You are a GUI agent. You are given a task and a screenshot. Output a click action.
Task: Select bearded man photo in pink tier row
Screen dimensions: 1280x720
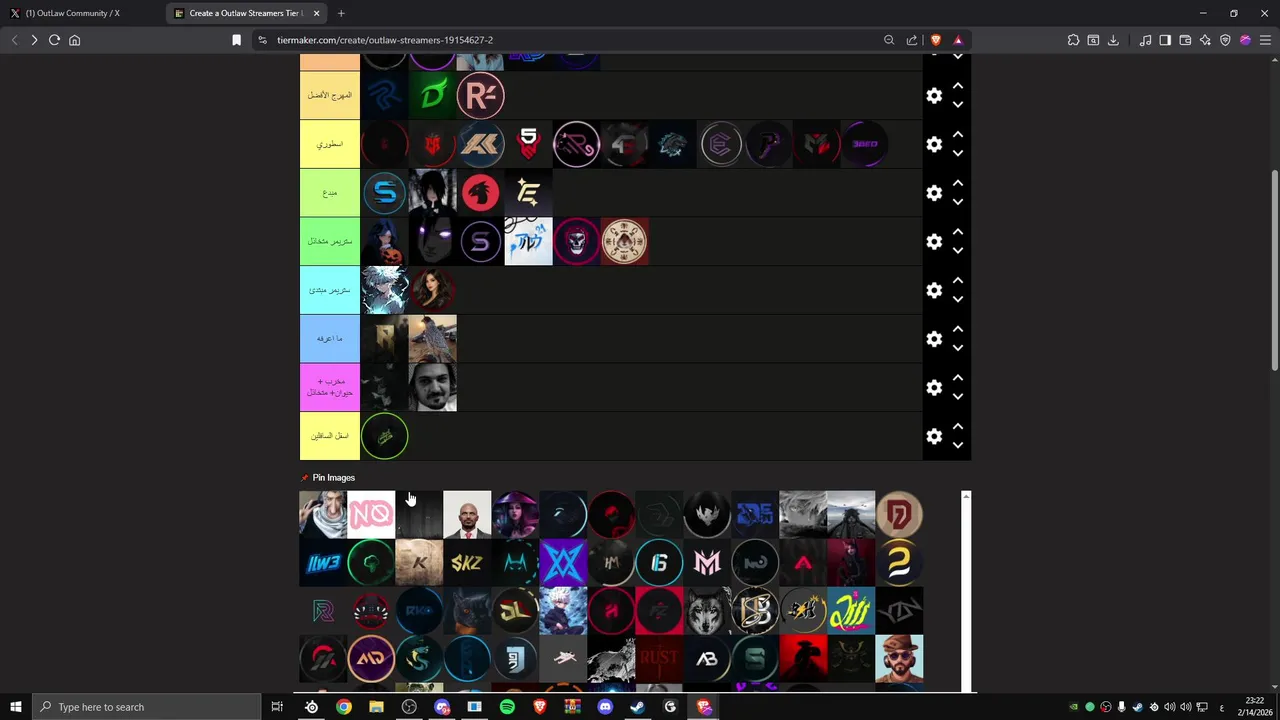[432, 387]
